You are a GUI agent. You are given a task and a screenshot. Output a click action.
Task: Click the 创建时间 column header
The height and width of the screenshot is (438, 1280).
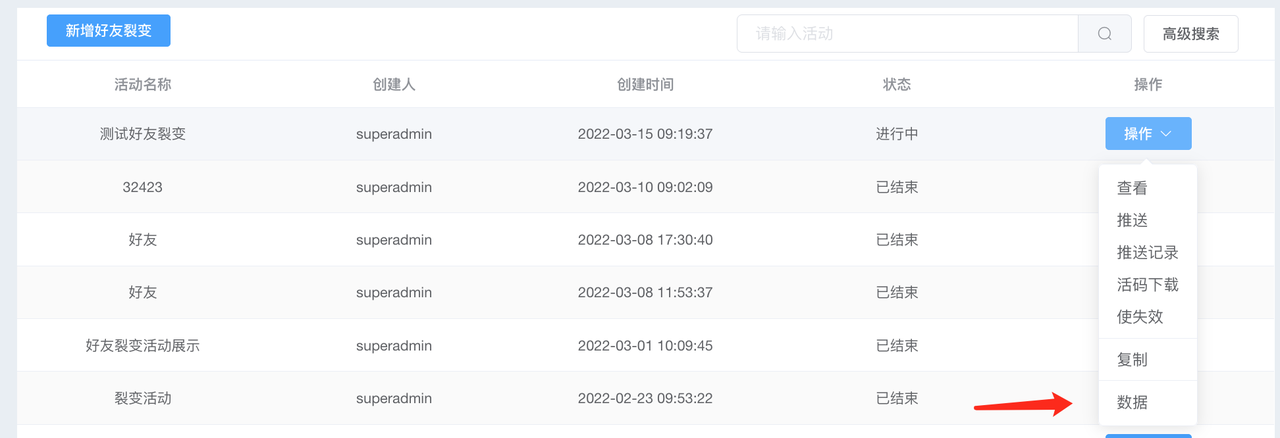pos(645,85)
